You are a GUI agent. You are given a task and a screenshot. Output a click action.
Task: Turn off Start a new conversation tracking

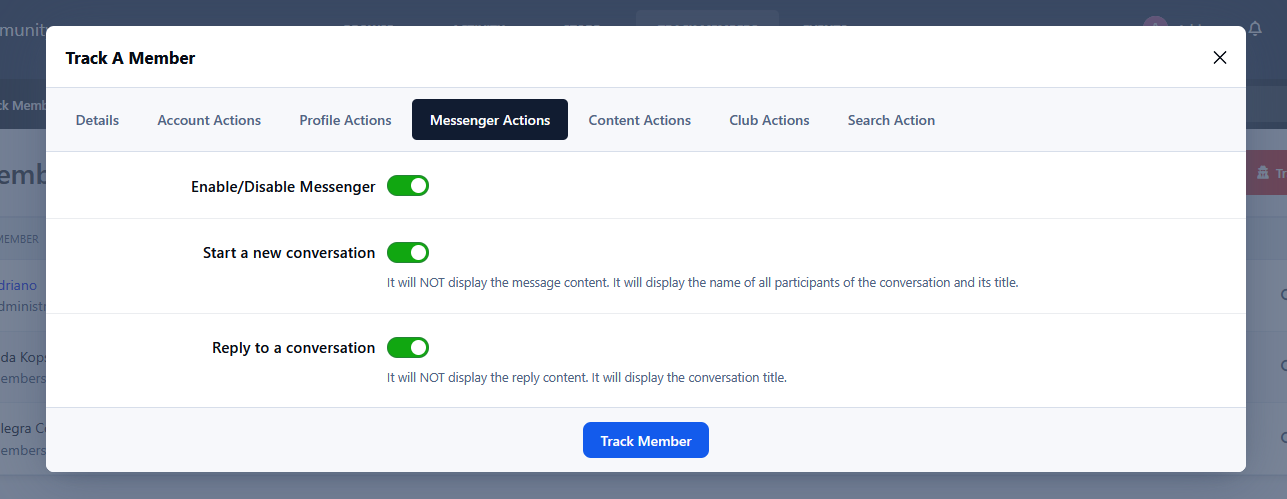point(408,253)
